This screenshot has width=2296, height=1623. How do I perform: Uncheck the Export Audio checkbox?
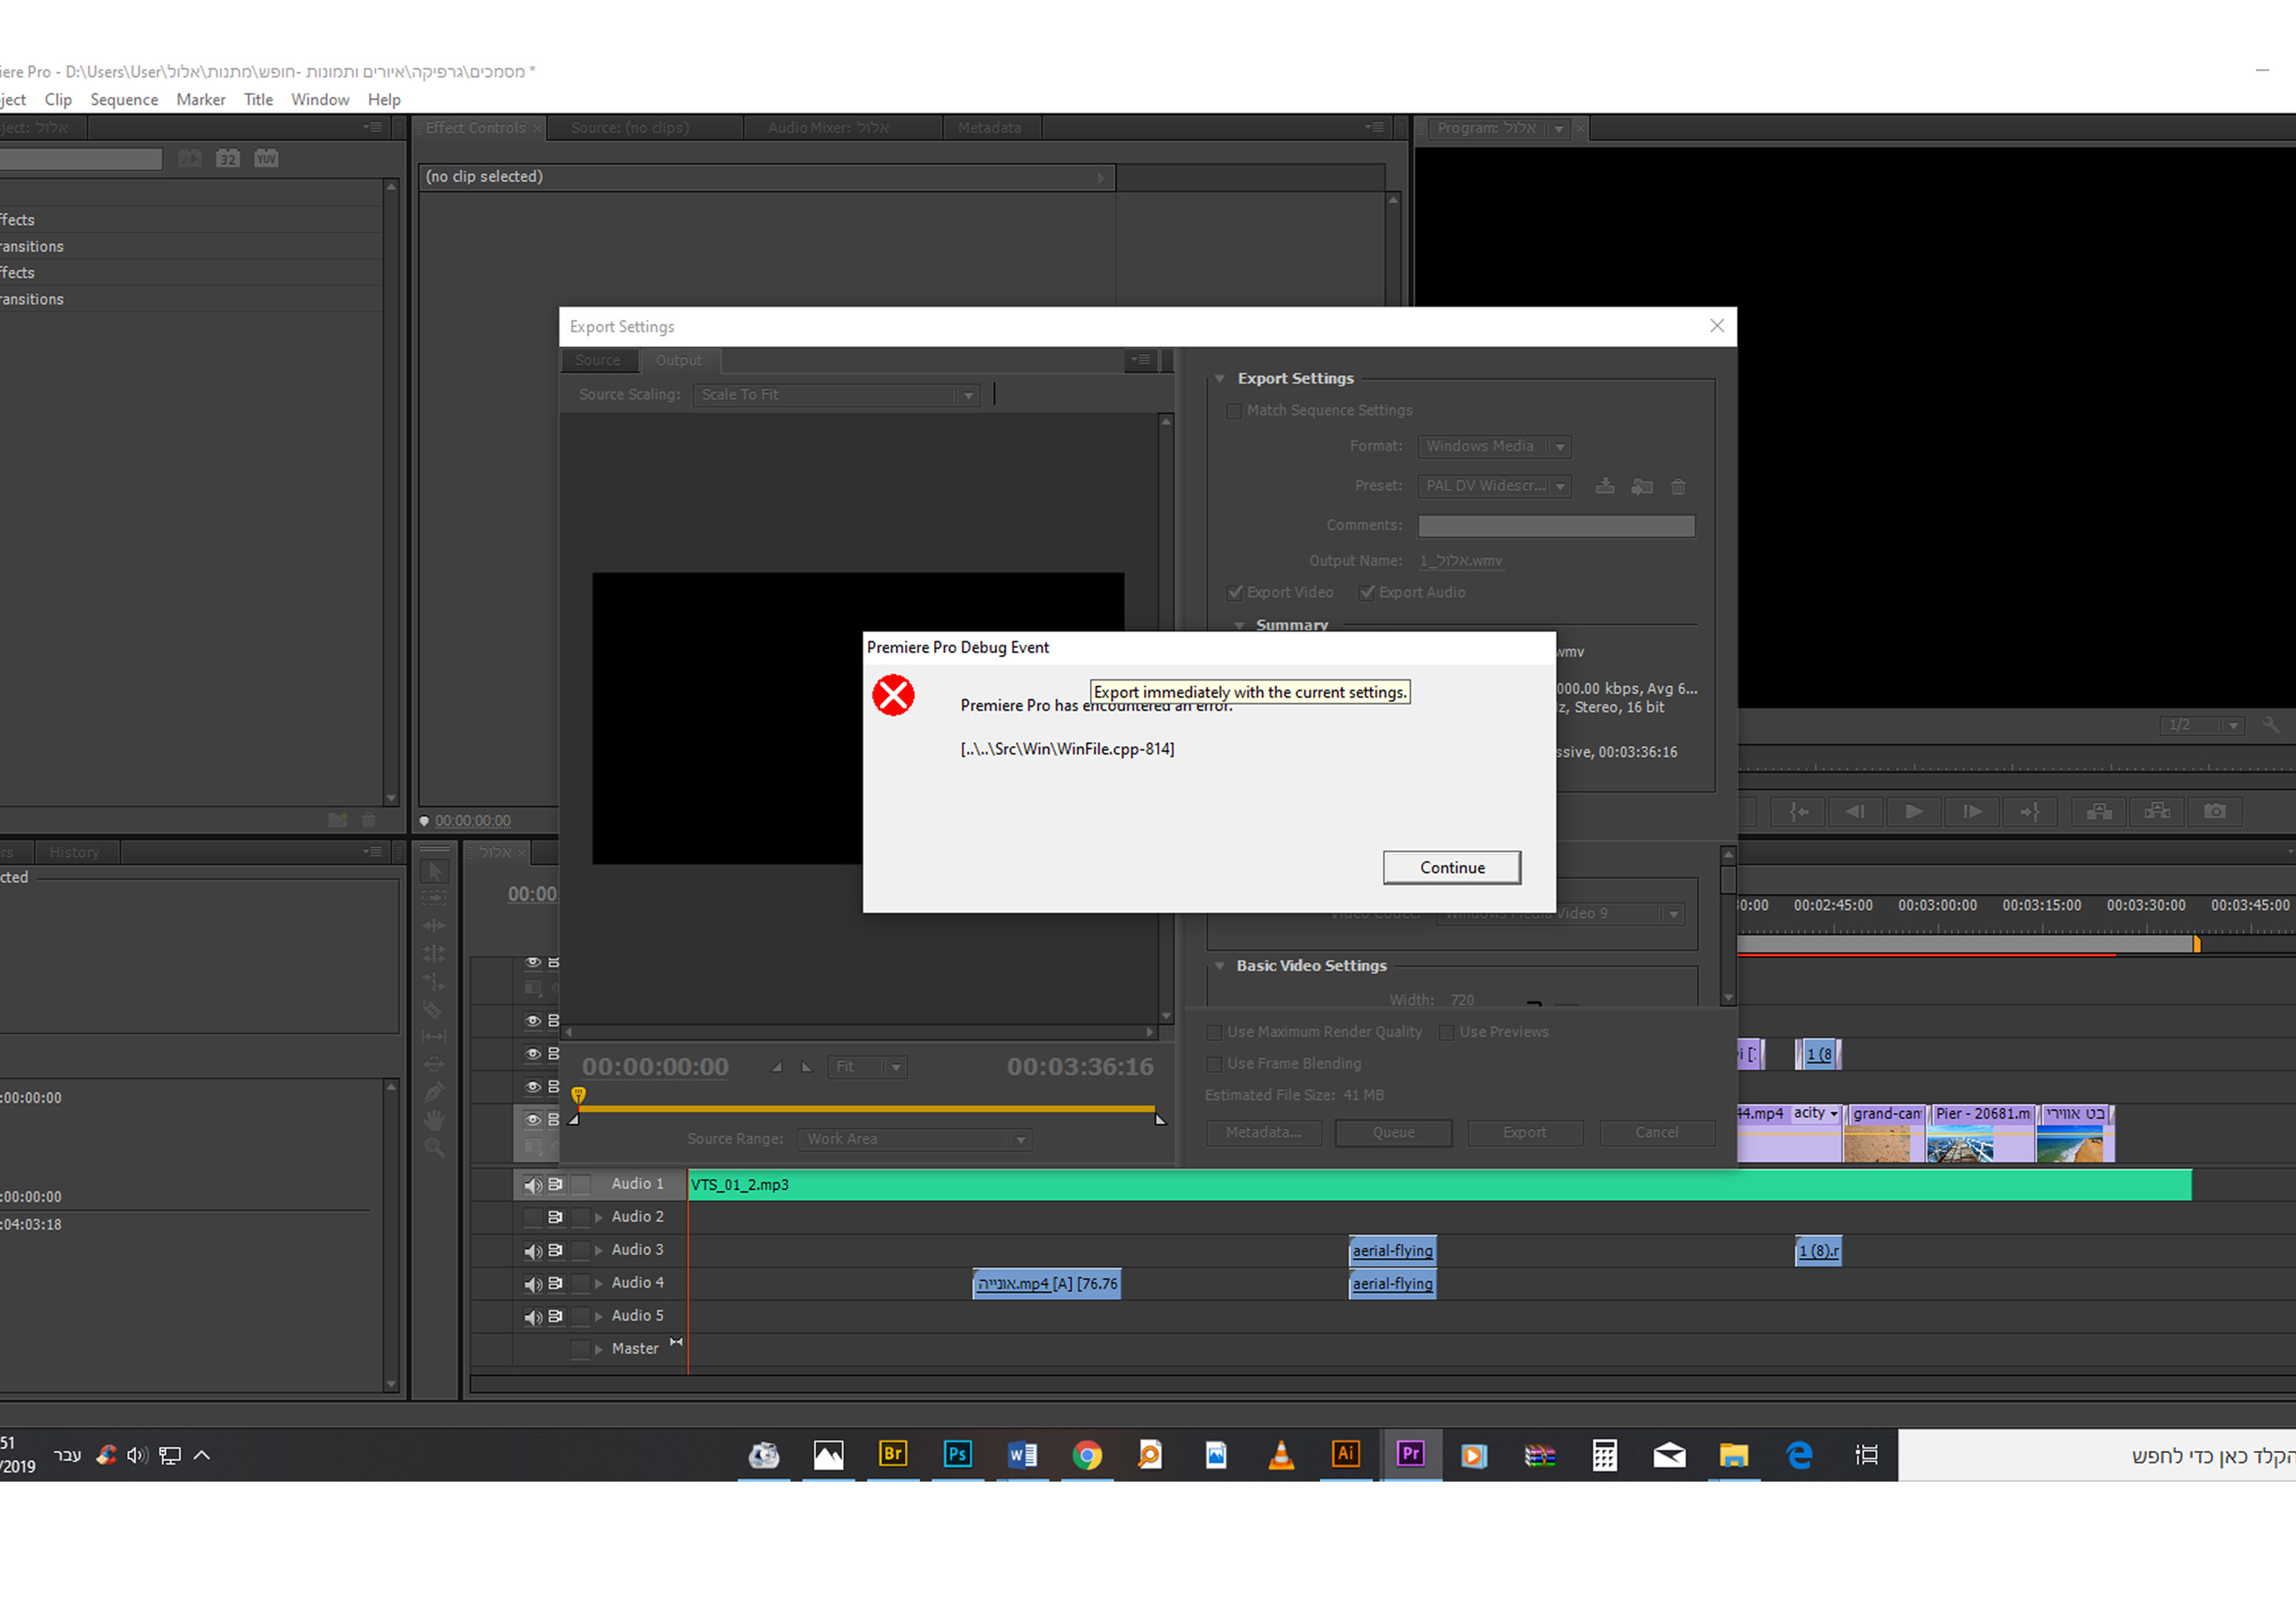tap(1366, 592)
